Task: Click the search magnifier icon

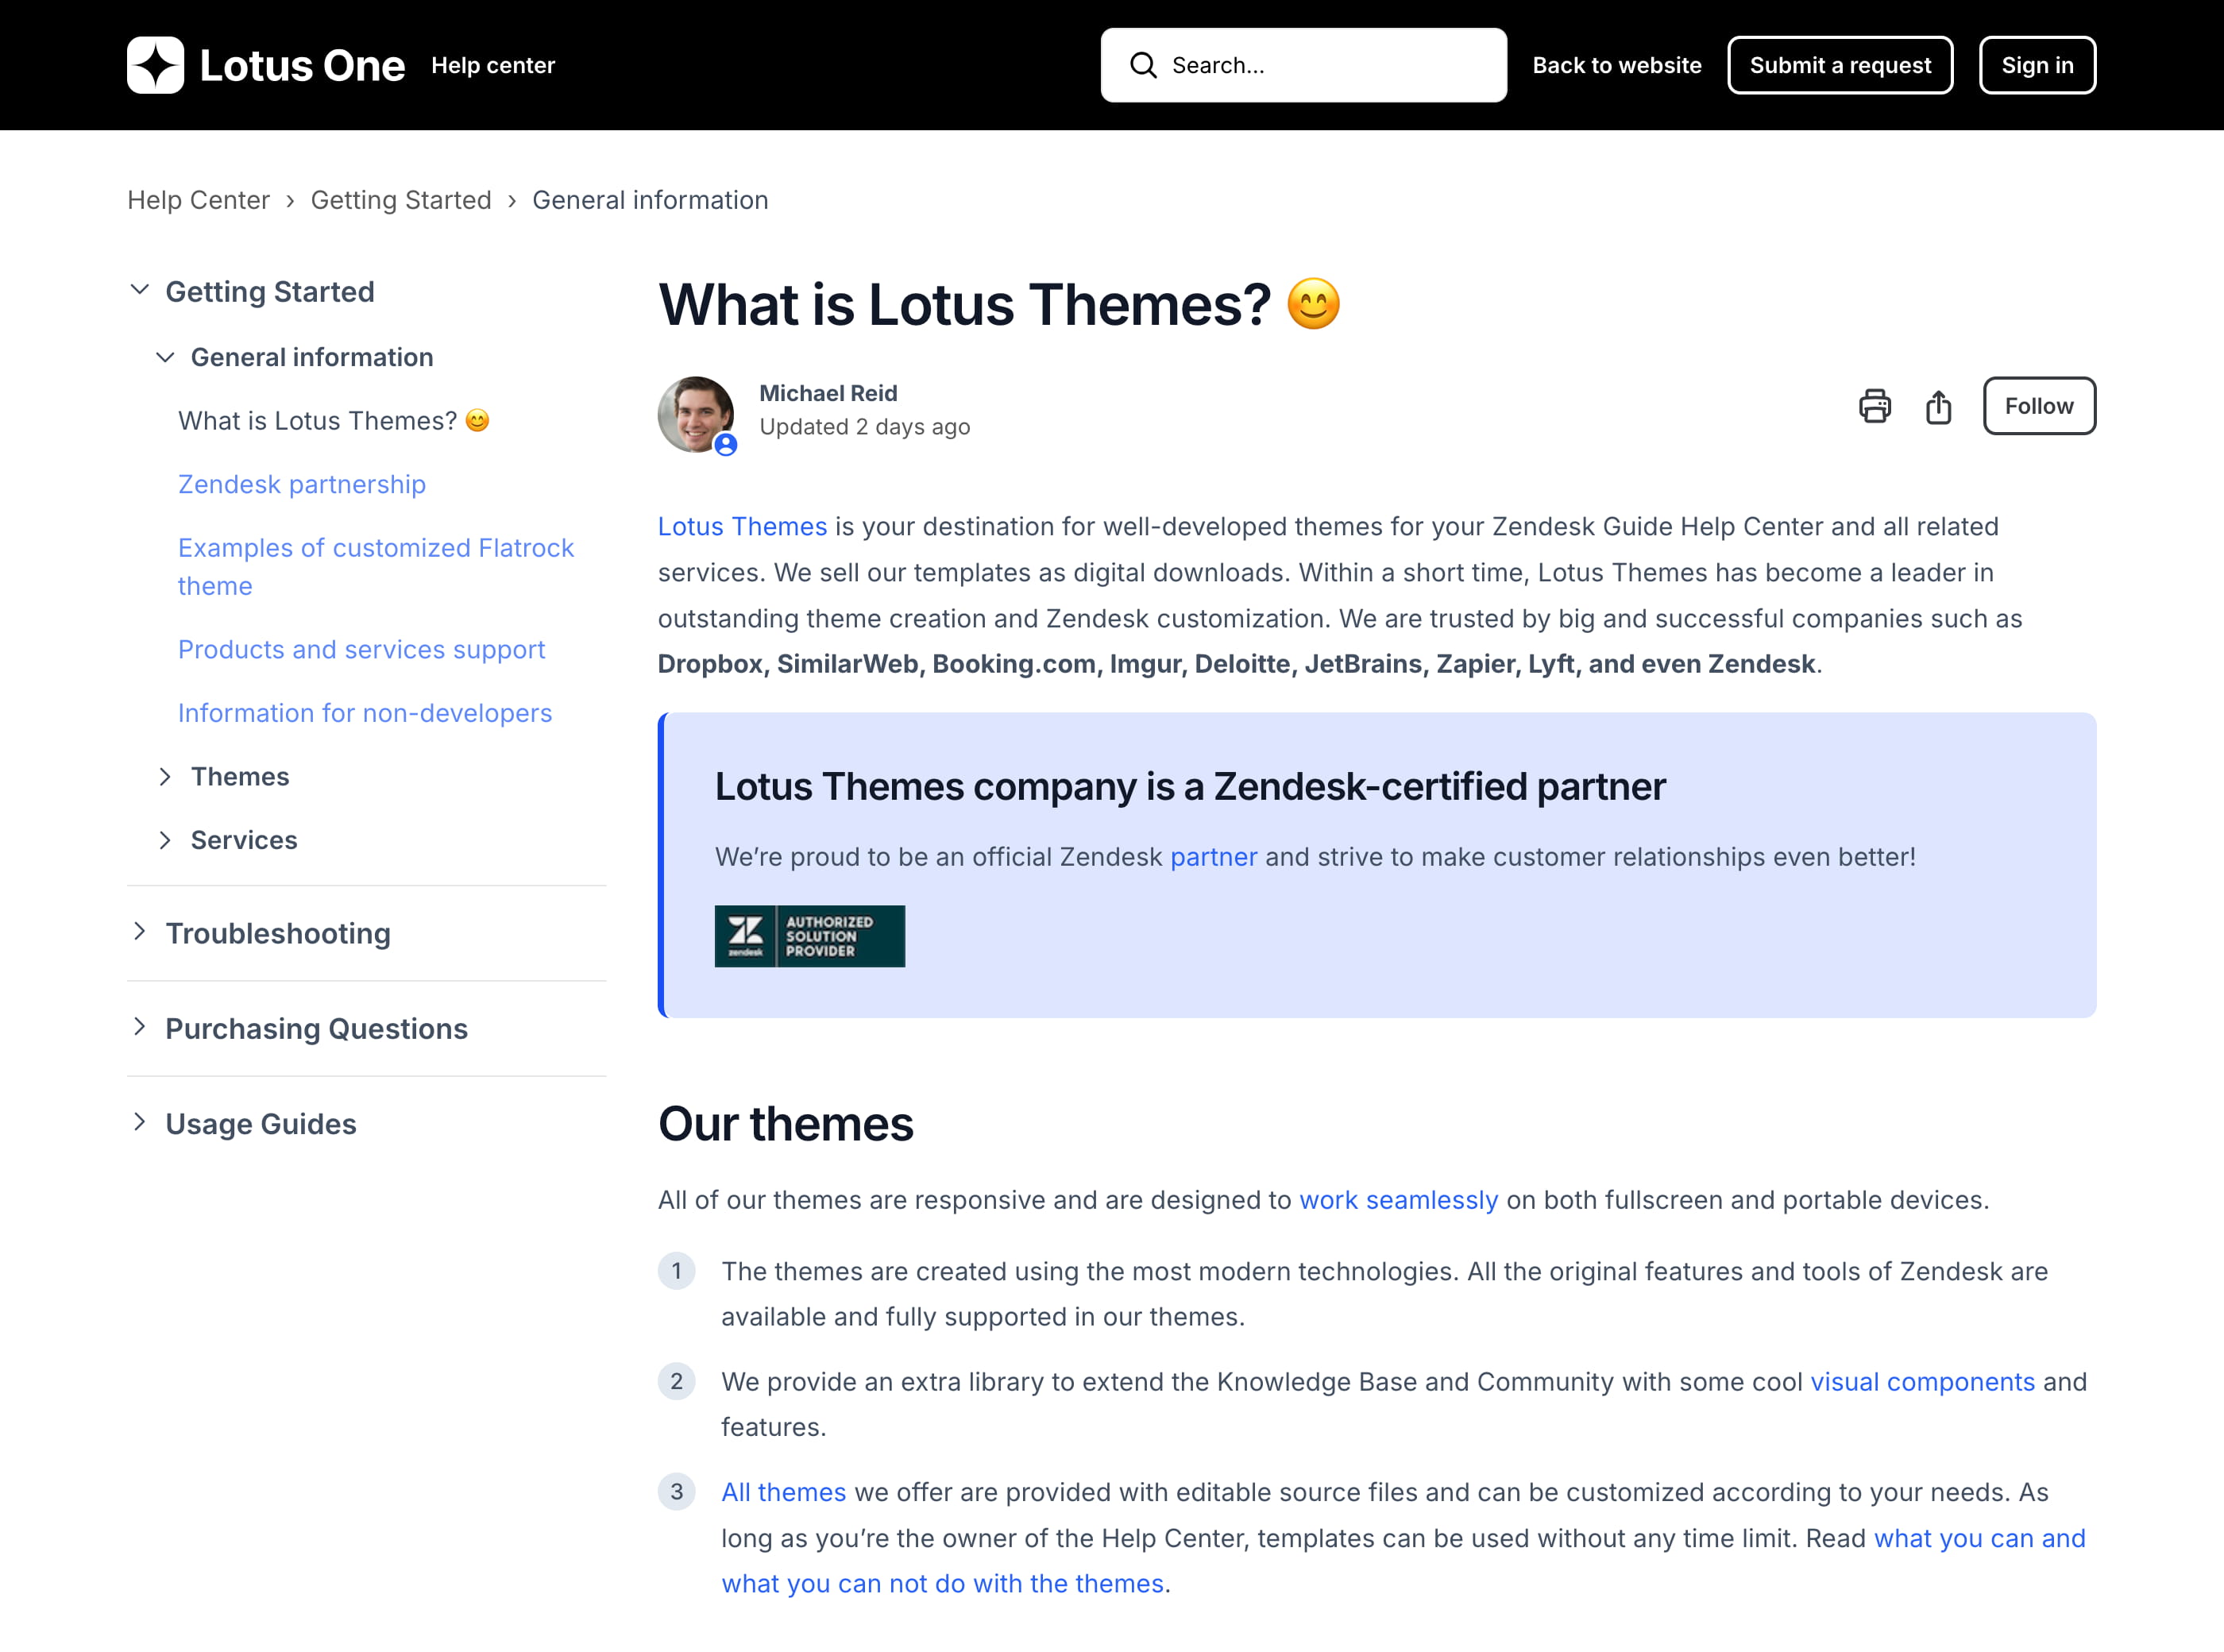Action: pyautogui.click(x=1142, y=65)
